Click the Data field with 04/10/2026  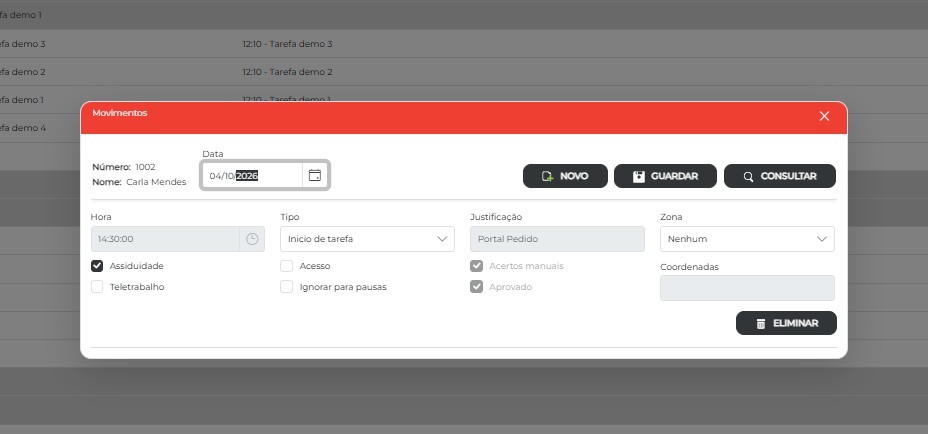252,175
